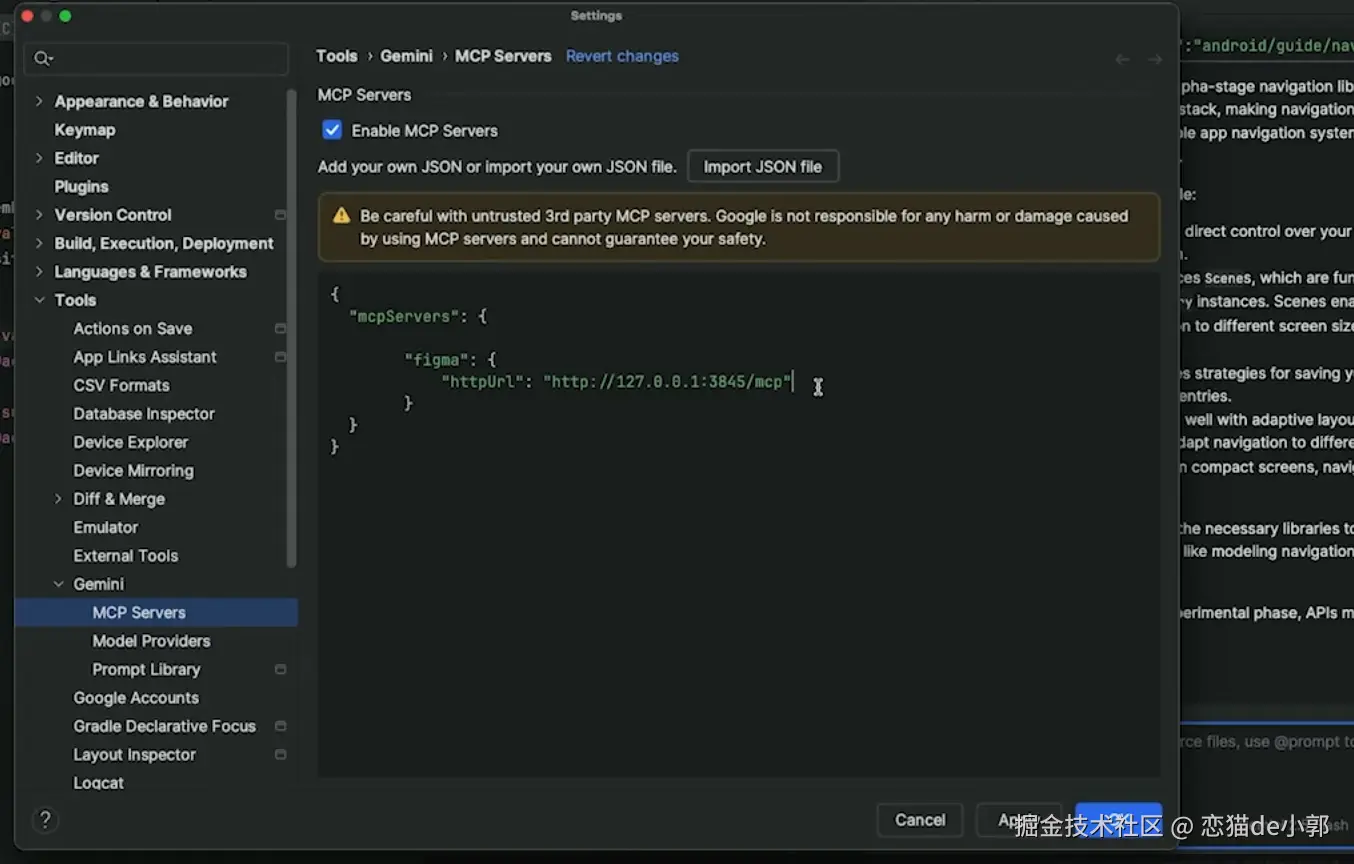Click the forward navigation arrow in Settings
Image resolution: width=1354 pixels, height=864 pixels.
(1155, 60)
